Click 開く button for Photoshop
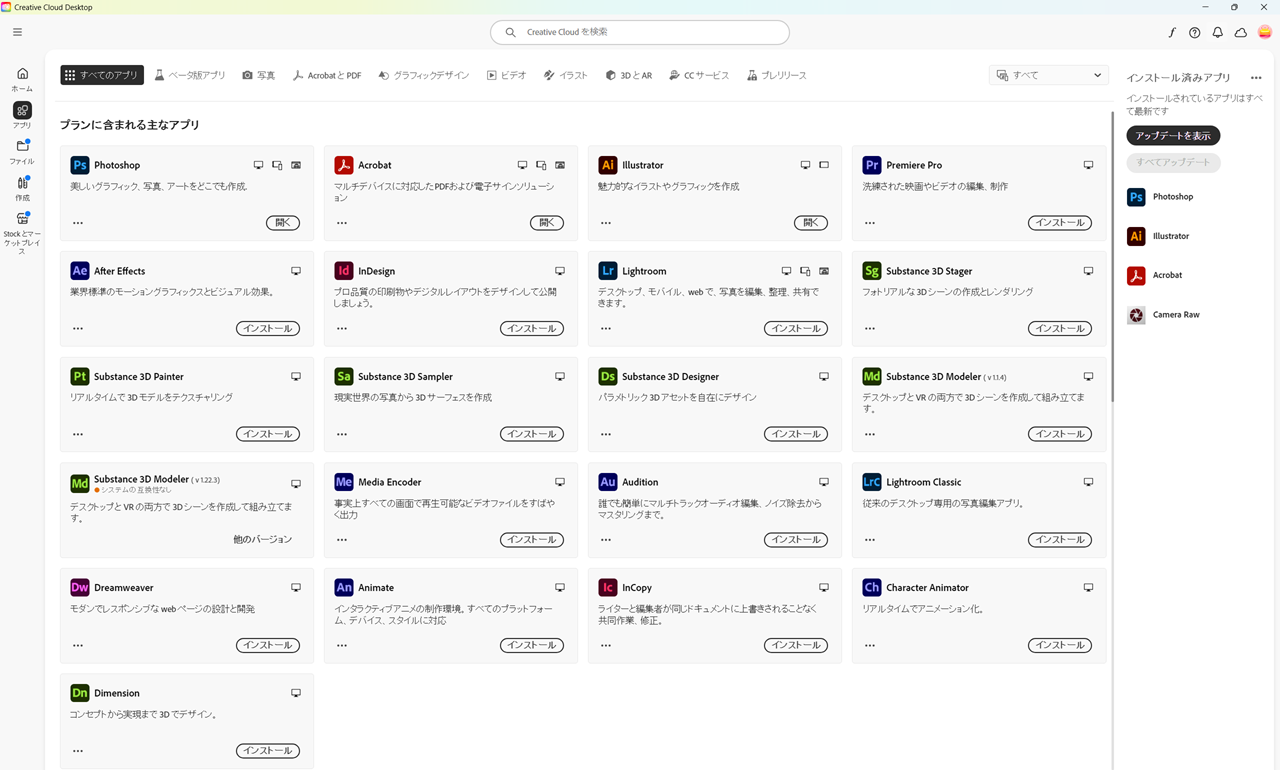 (283, 223)
